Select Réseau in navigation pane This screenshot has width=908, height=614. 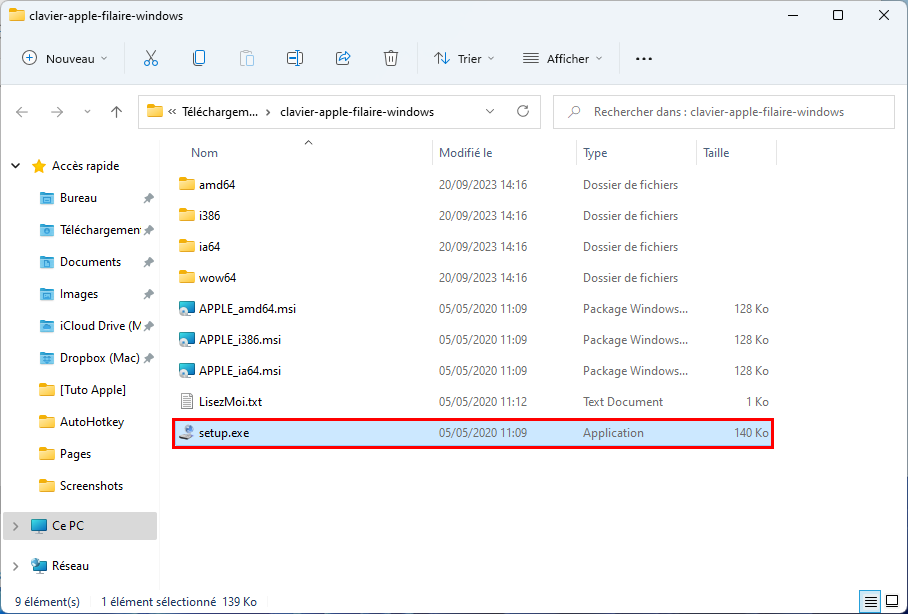click(x=70, y=566)
